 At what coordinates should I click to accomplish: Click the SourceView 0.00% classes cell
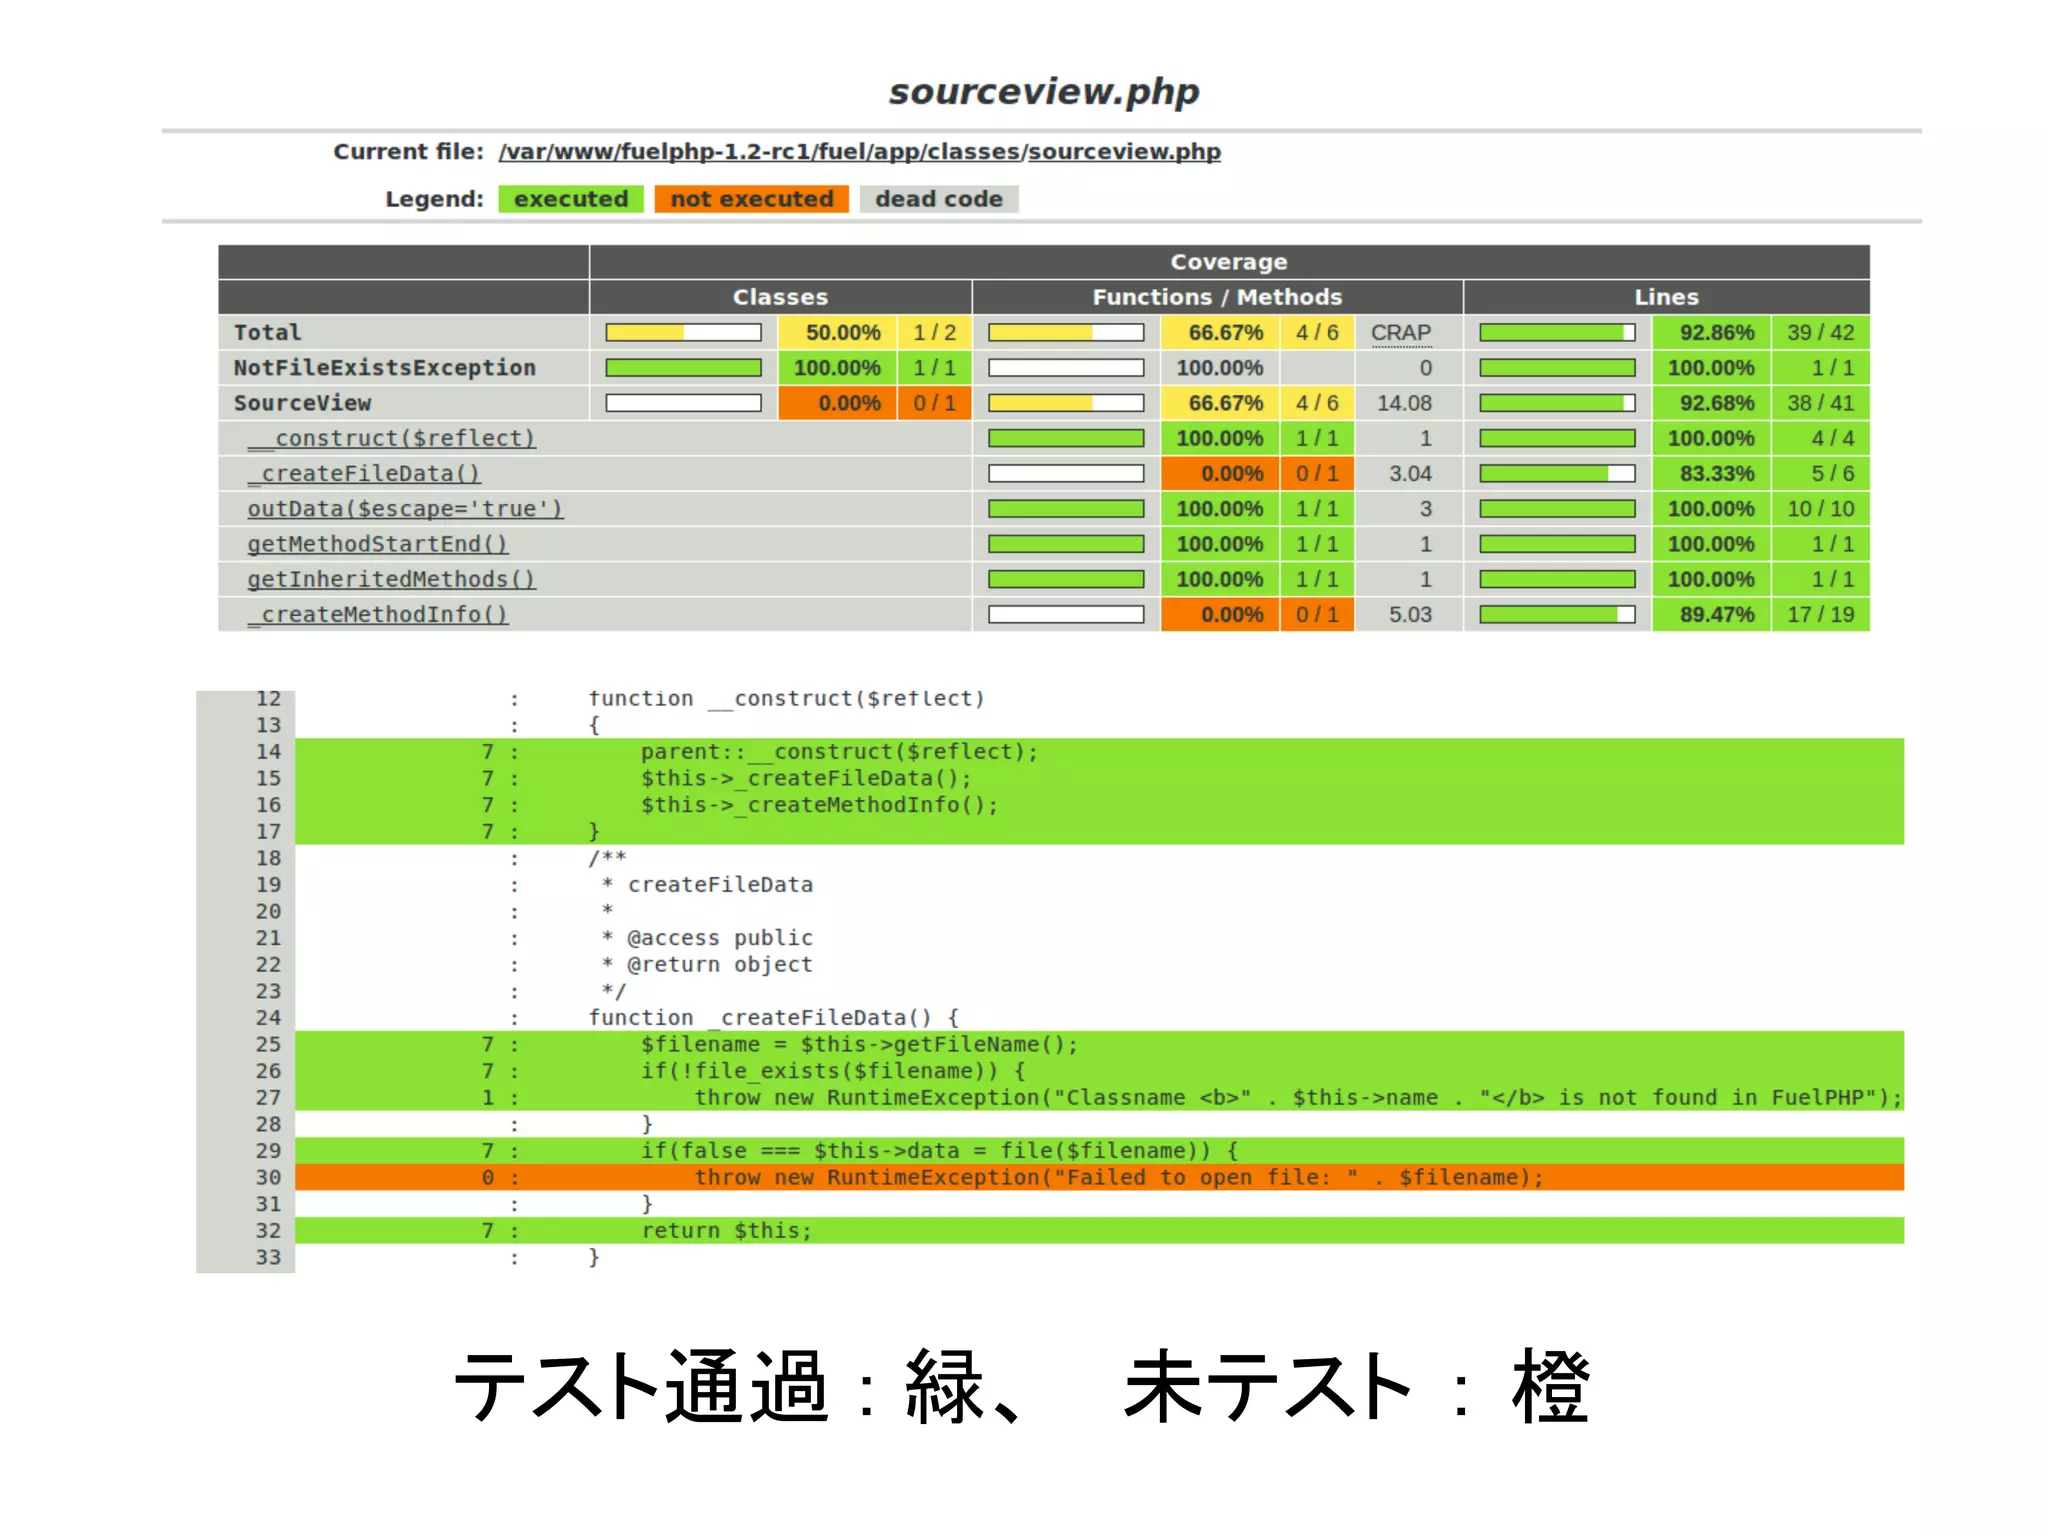[838, 403]
